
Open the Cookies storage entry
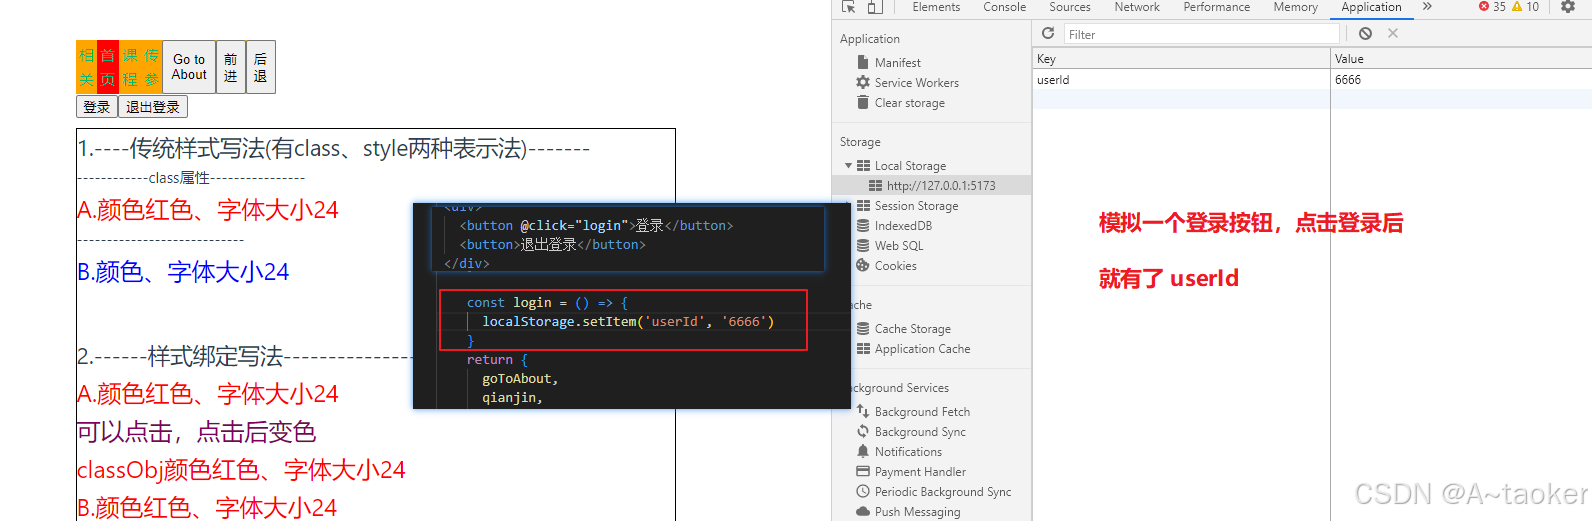coord(886,265)
